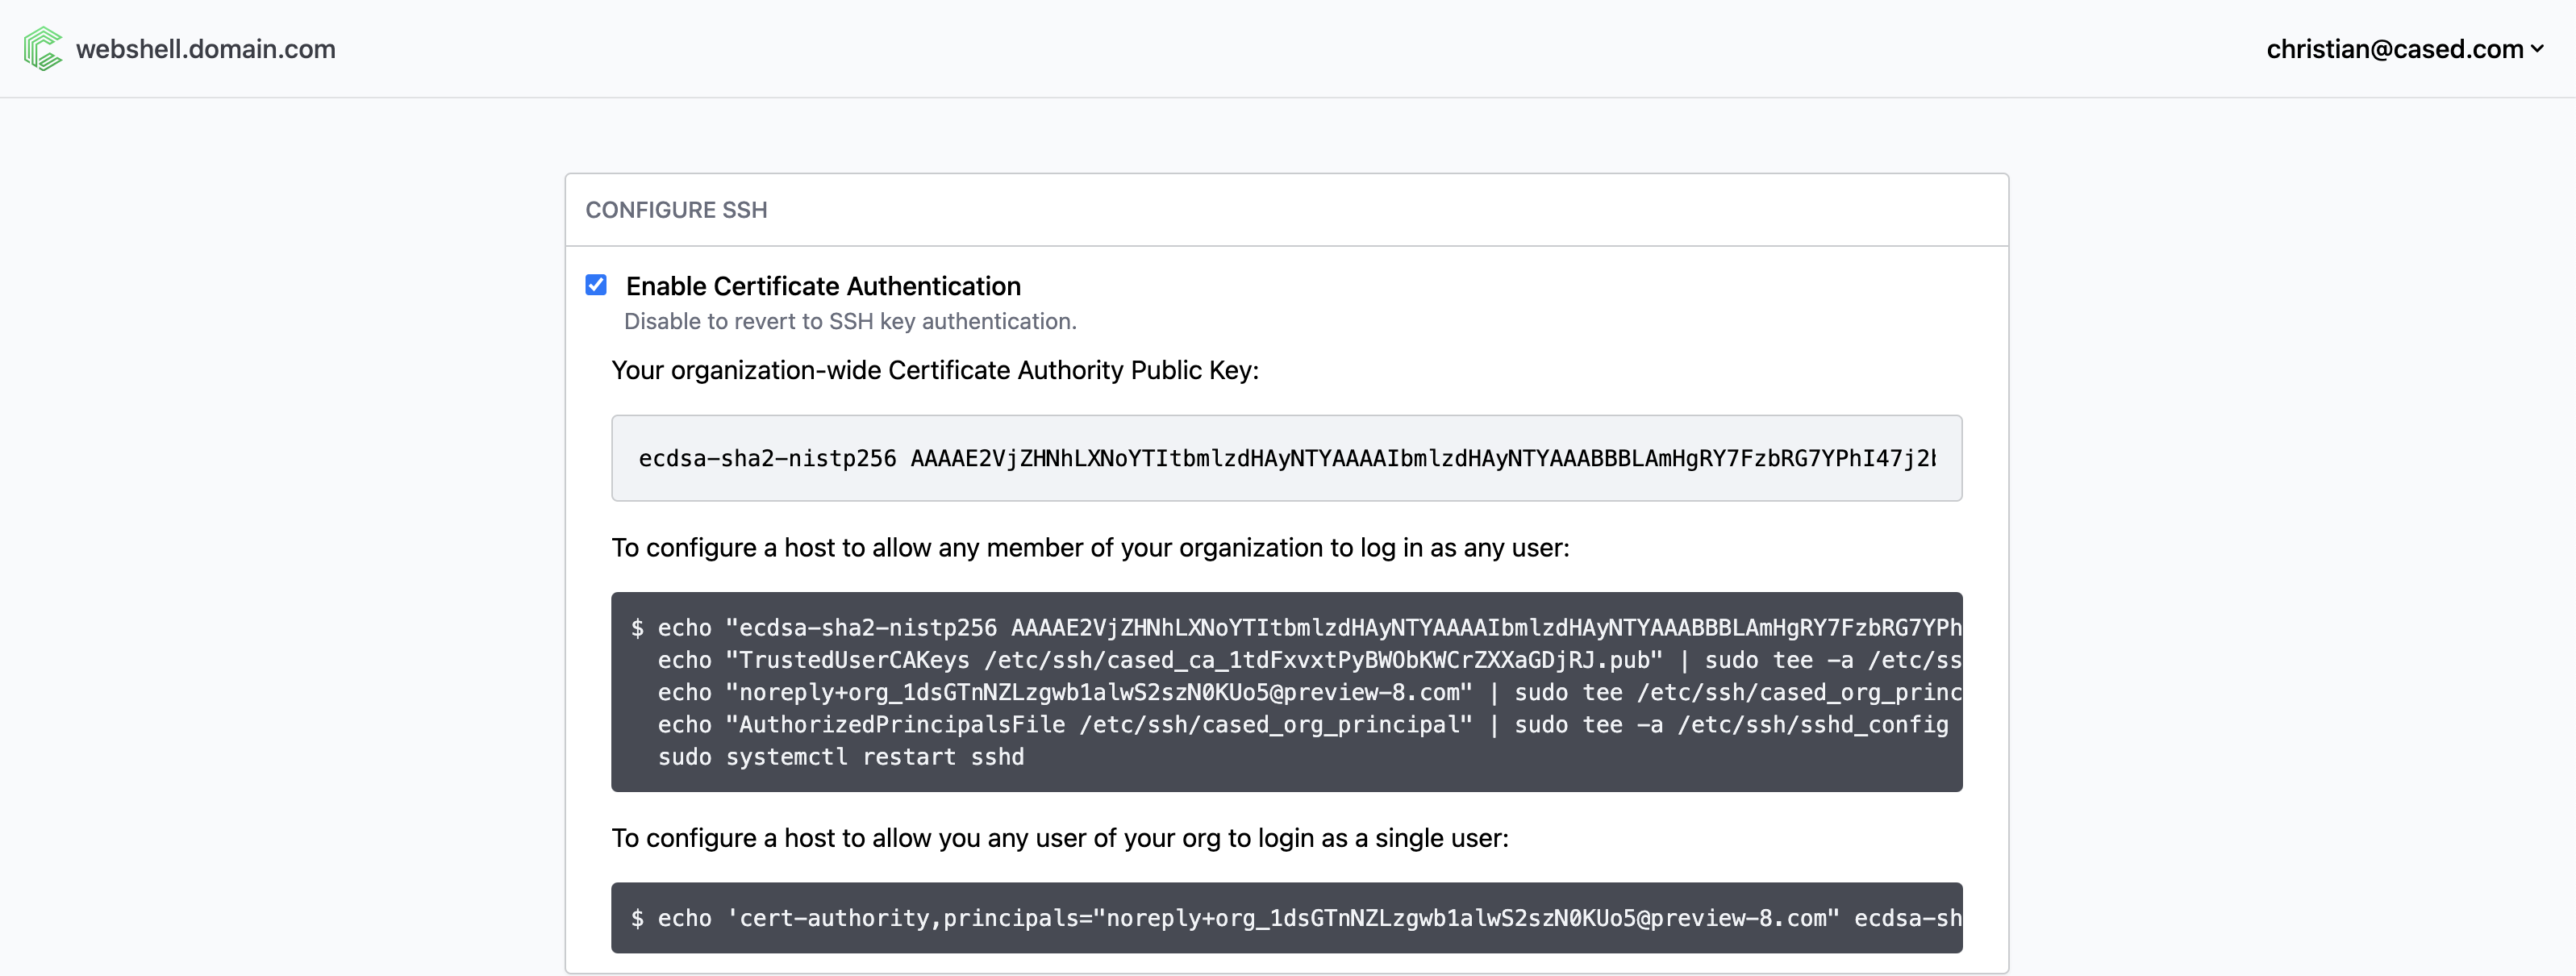Click the 'Disable to revert to SSH key' hint
This screenshot has width=2576, height=976.
click(x=849, y=321)
